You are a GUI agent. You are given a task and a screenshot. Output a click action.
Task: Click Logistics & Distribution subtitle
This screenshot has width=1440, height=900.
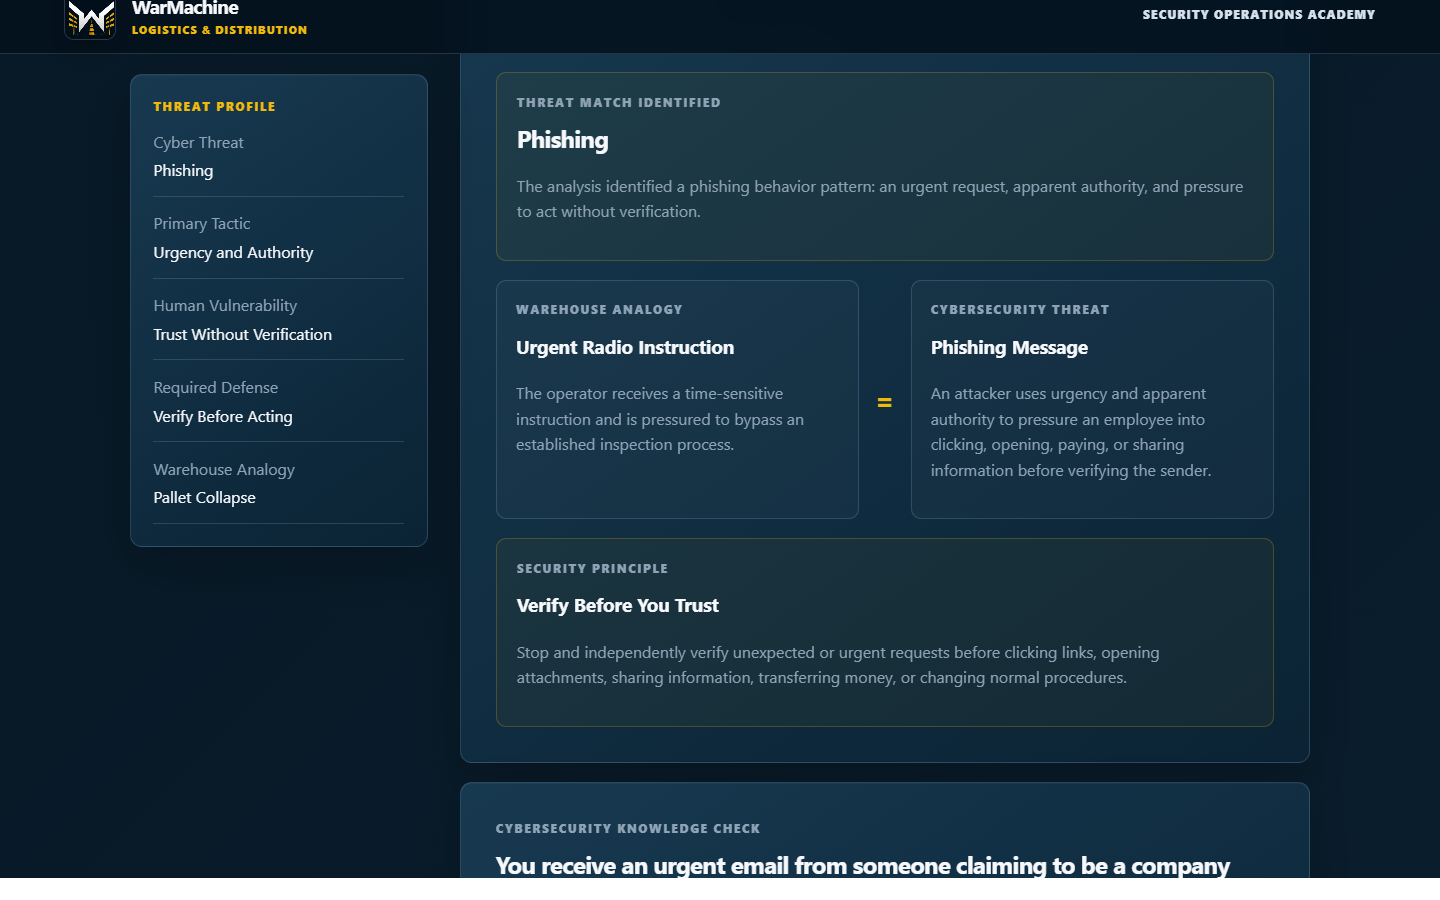coord(219,30)
